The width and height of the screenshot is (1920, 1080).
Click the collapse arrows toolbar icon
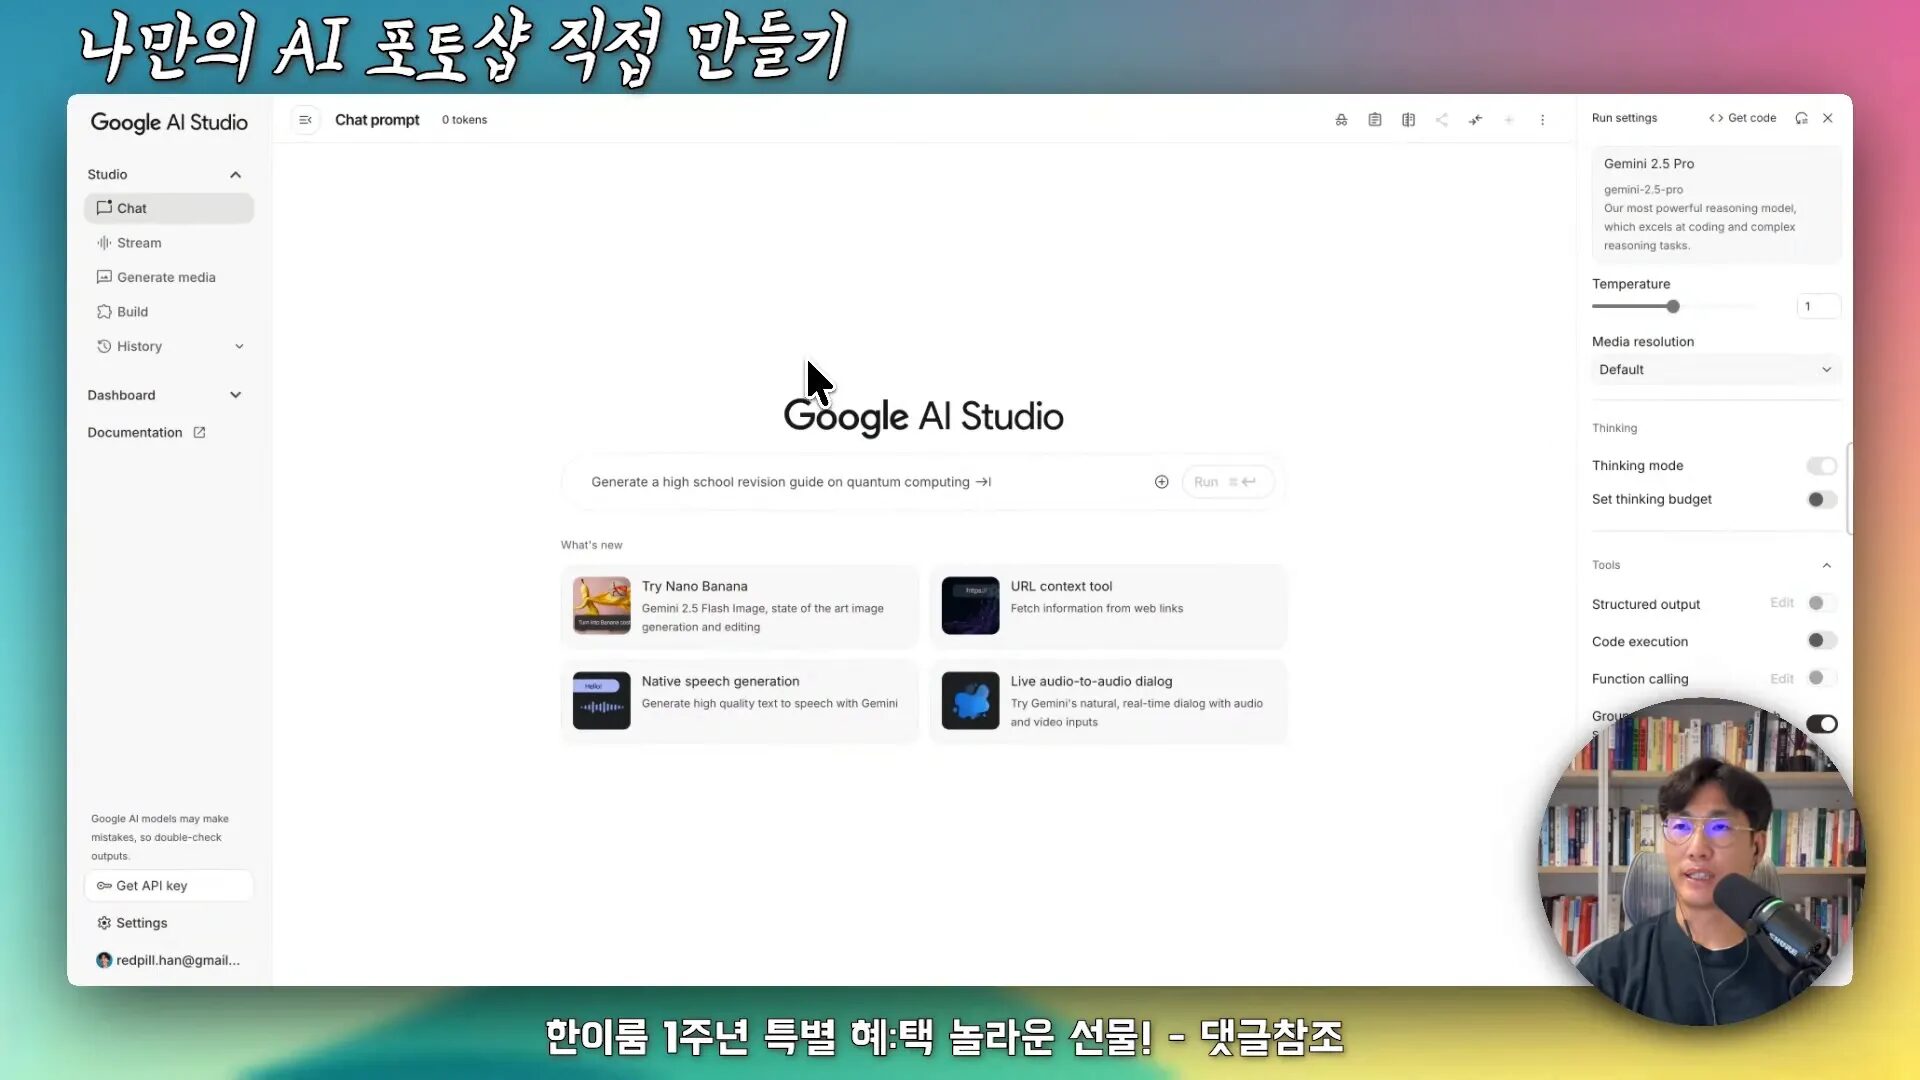(x=1475, y=120)
